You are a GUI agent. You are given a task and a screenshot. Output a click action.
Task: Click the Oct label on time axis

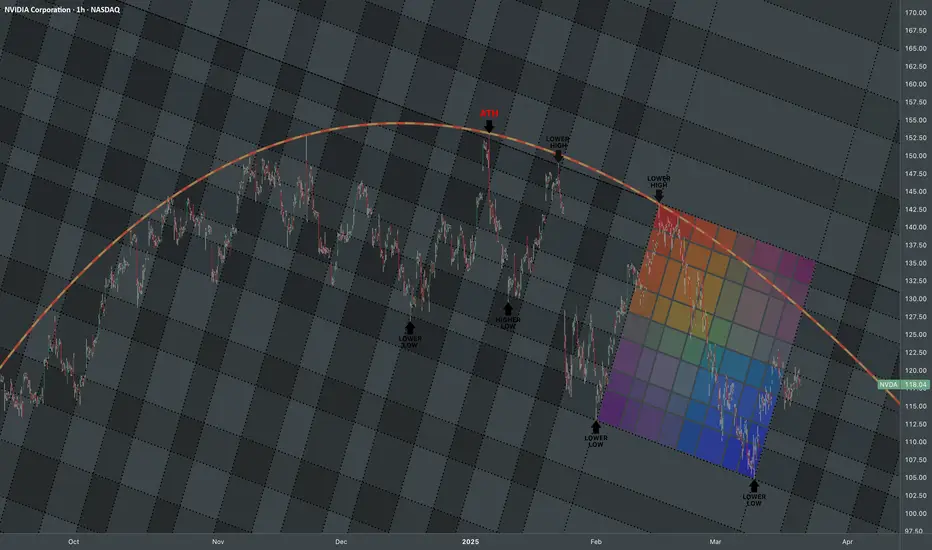pyautogui.click(x=74, y=542)
